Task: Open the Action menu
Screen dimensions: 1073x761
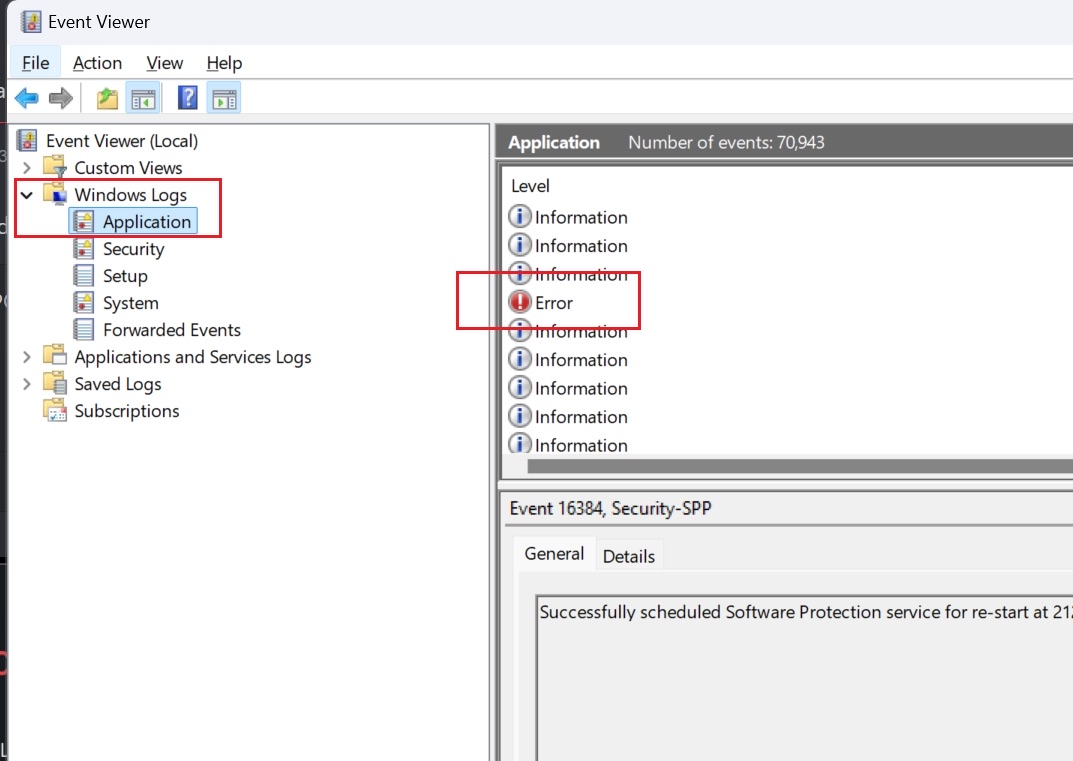Action: click(97, 63)
